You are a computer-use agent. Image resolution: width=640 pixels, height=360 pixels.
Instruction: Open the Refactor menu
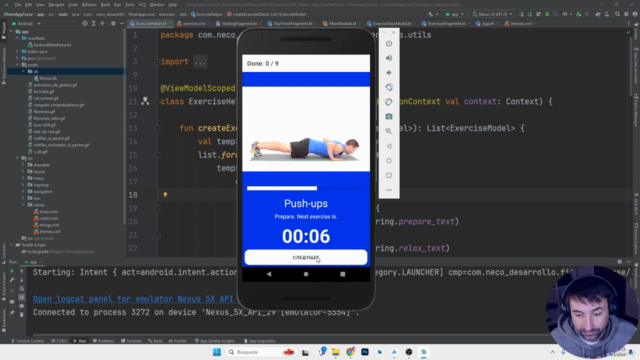(89, 5)
